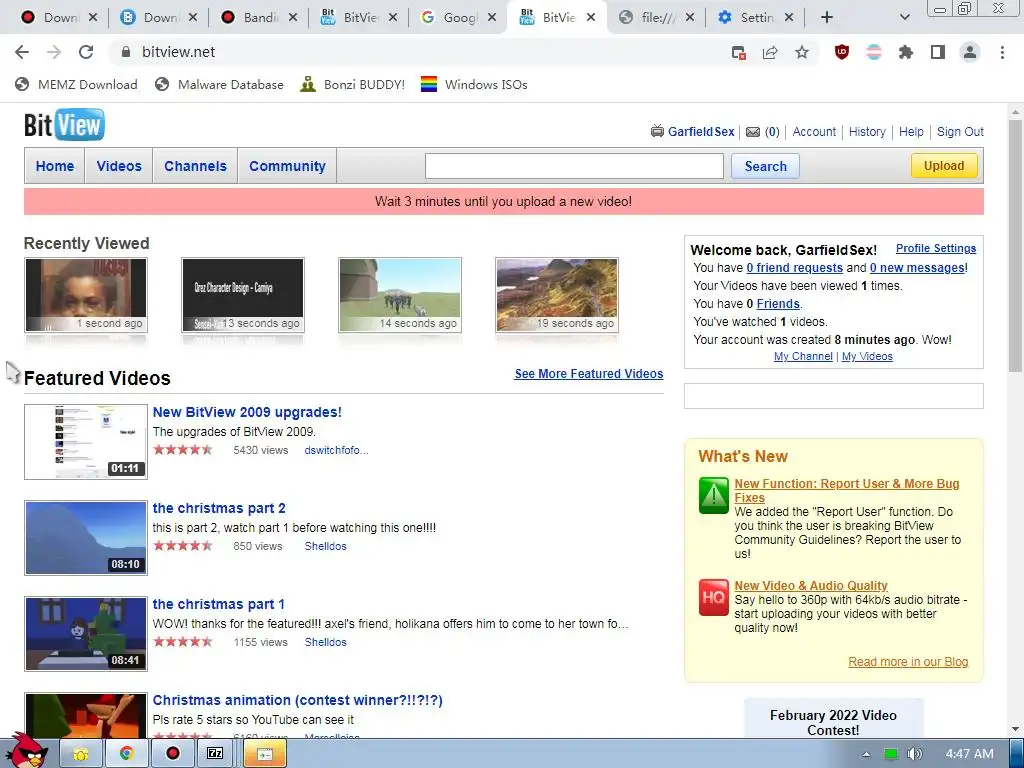Click the bitview.net address bar

[x=418, y=52]
